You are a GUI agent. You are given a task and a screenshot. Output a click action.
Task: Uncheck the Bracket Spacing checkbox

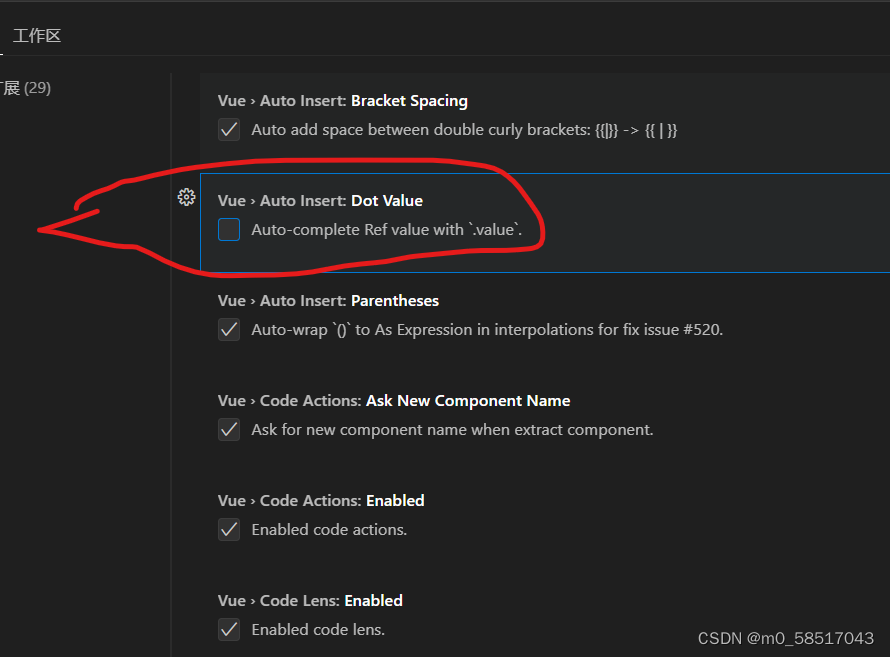(x=228, y=129)
